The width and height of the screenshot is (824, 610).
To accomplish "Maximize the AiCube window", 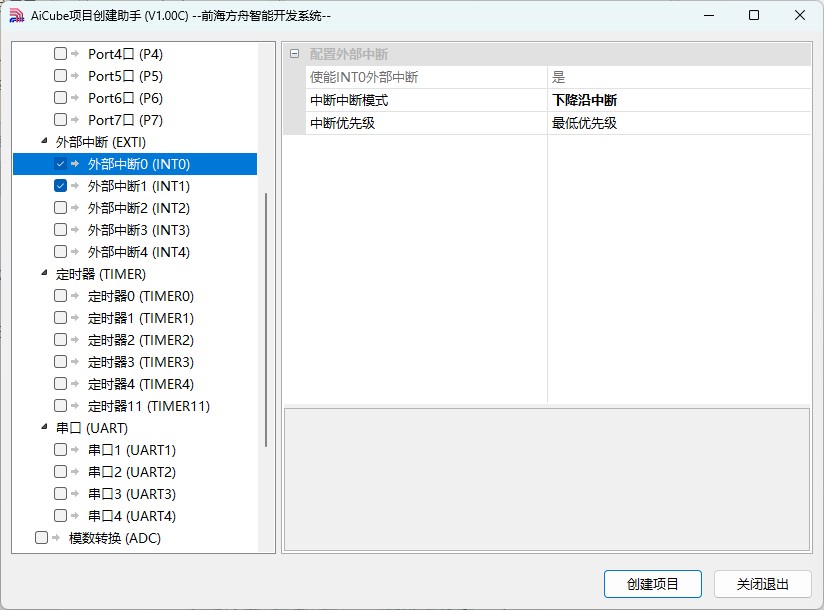I will coord(754,15).
